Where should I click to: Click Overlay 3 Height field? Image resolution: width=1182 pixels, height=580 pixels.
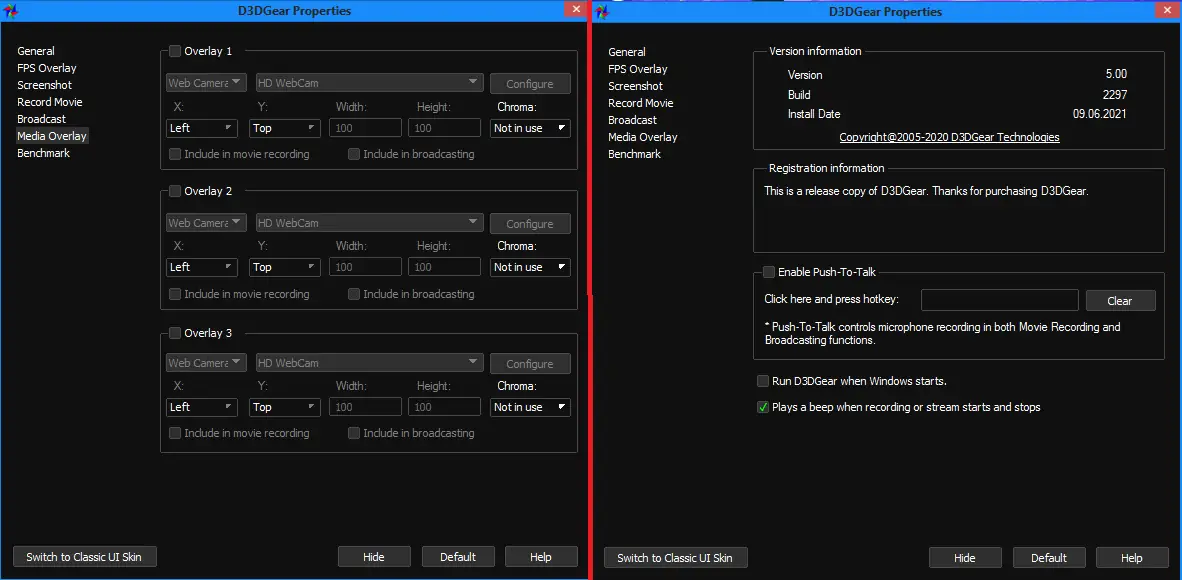[x=445, y=407]
